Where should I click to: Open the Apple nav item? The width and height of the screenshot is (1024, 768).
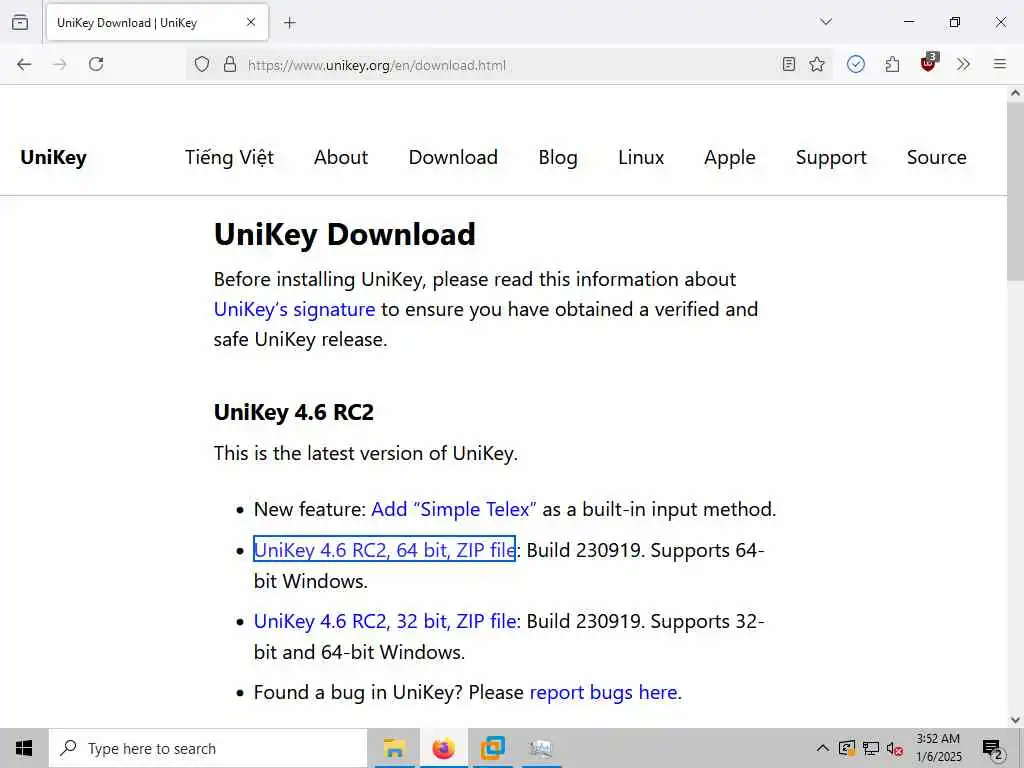pyautogui.click(x=730, y=157)
